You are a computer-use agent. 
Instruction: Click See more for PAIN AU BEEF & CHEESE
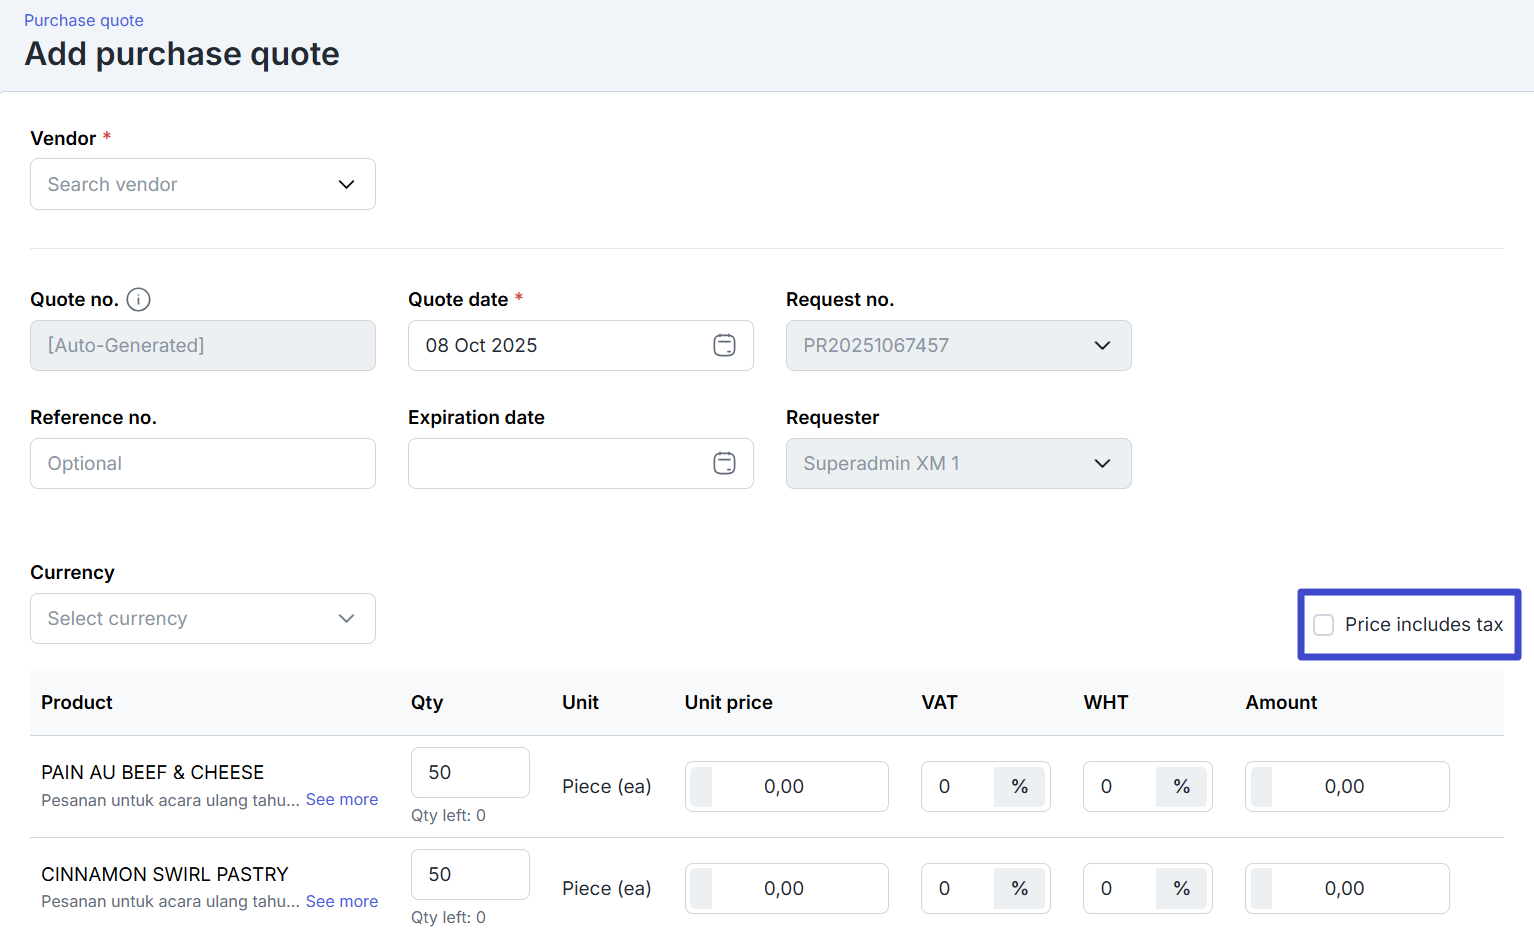tap(342, 800)
